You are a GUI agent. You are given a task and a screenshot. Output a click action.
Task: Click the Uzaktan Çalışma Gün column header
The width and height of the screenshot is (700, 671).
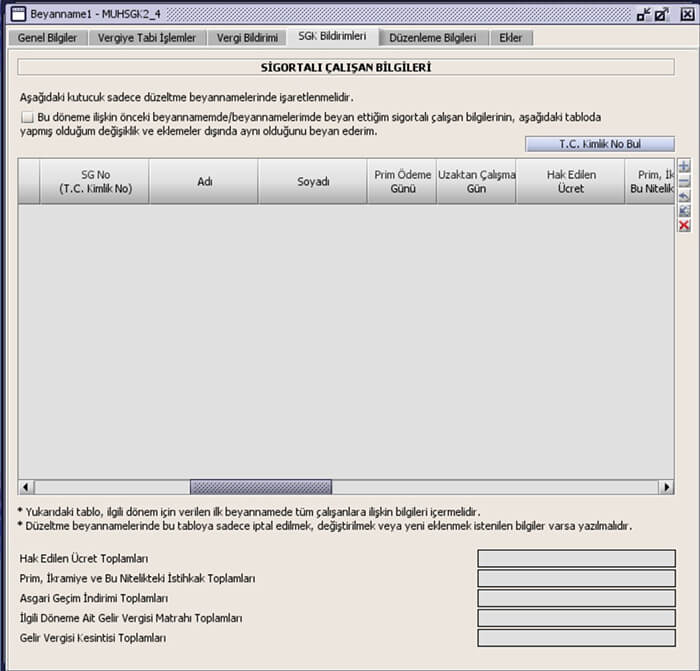476,182
